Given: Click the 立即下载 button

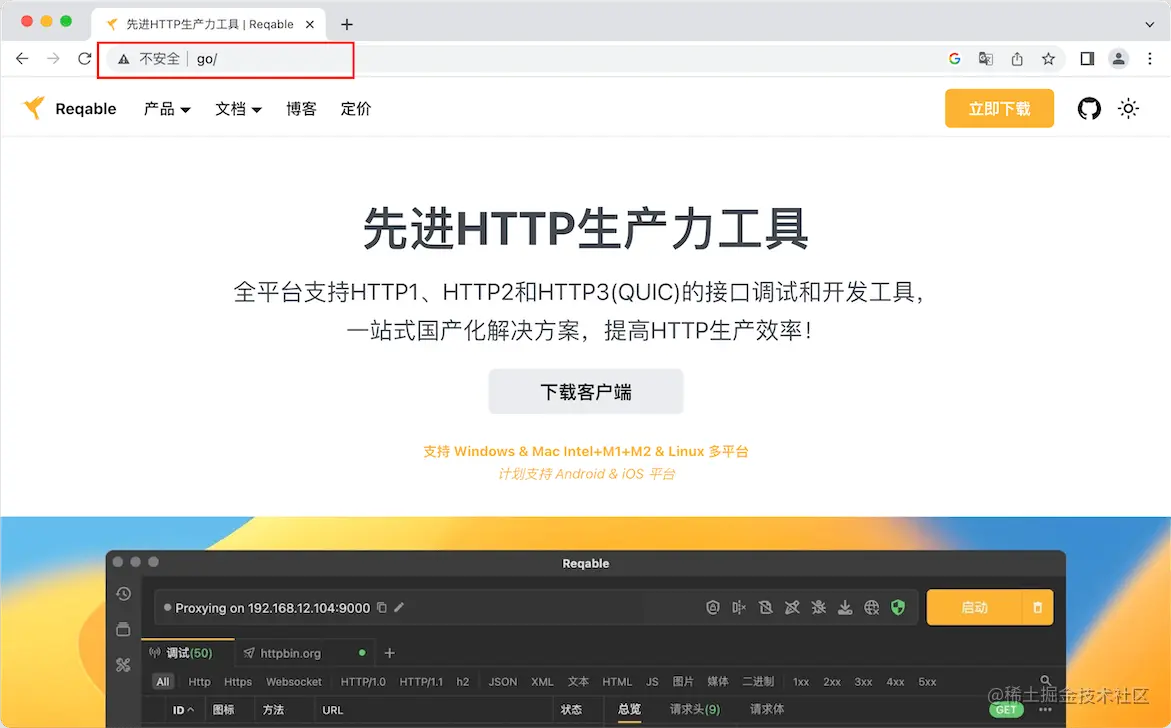Looking at the screenshot, I should [999, 108].
